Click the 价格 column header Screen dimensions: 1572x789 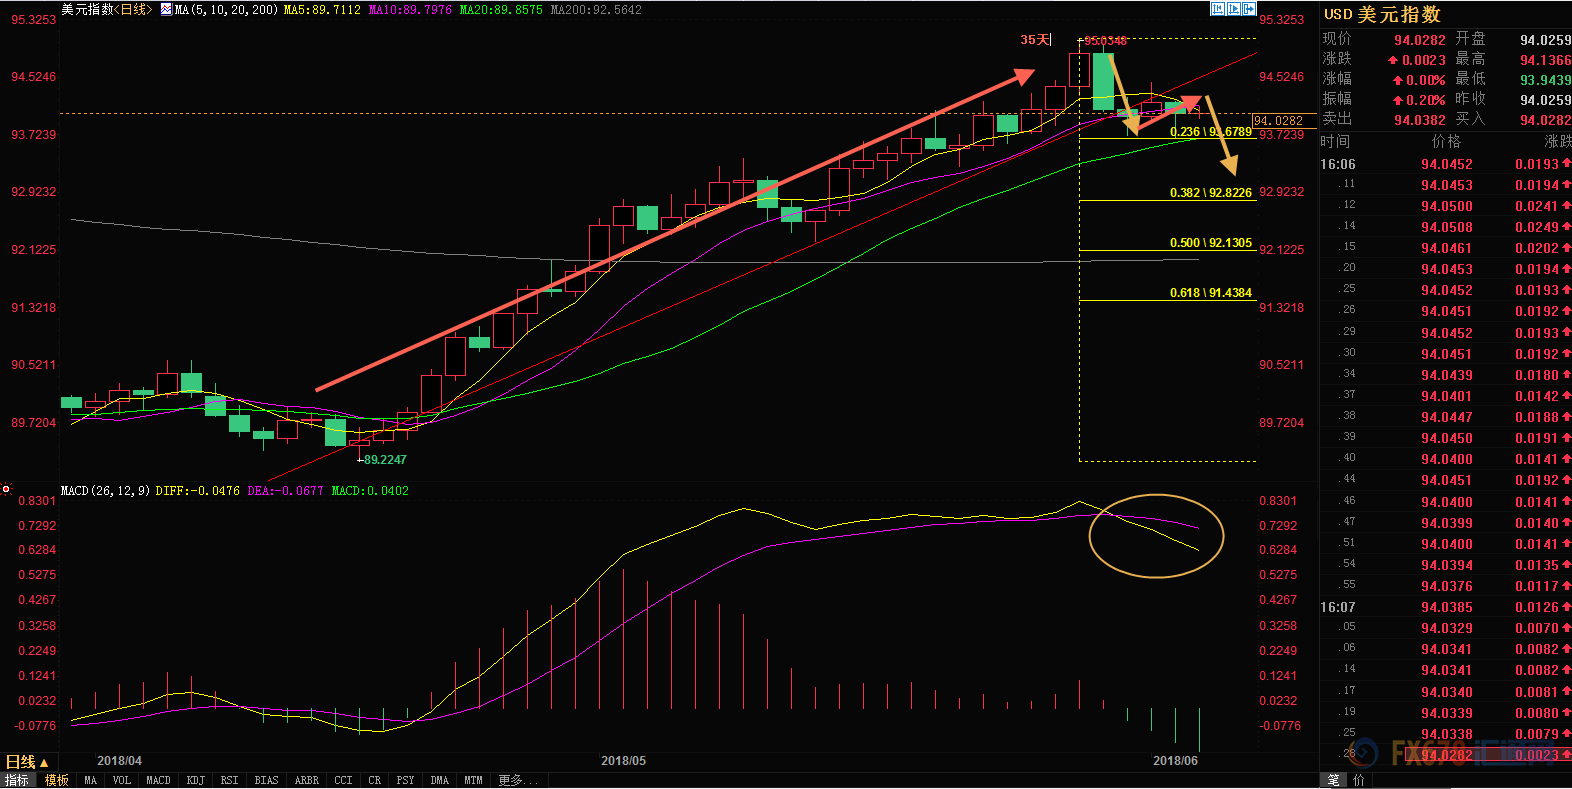[x=1446, y=142]
